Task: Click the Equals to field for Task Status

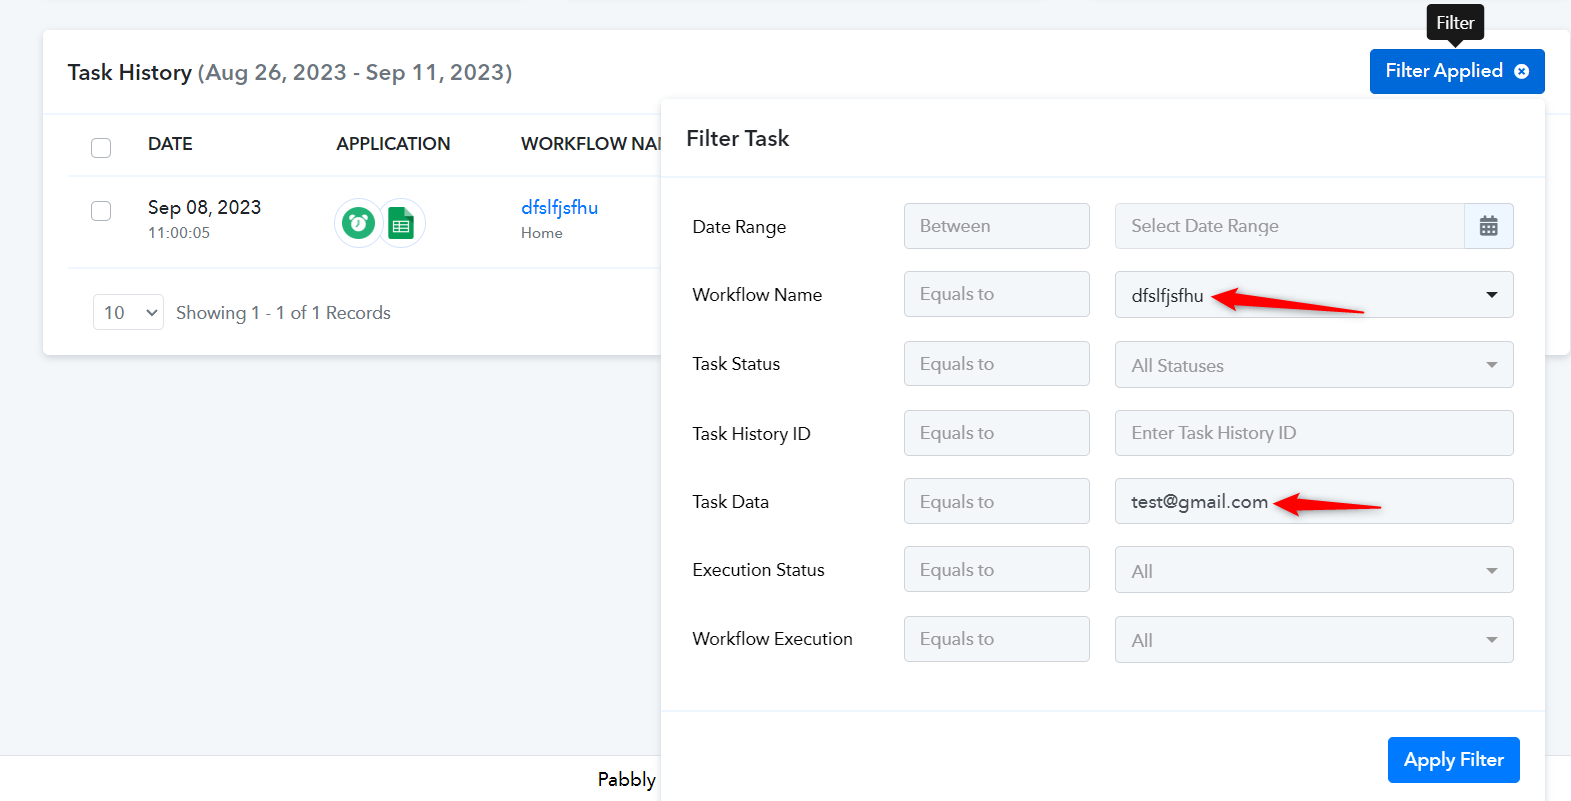Action: coord(997,364)
